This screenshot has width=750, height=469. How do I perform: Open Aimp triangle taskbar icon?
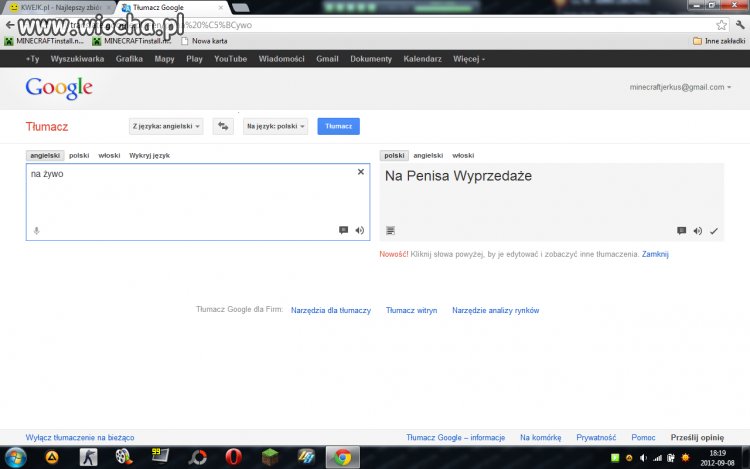[52, 458]
